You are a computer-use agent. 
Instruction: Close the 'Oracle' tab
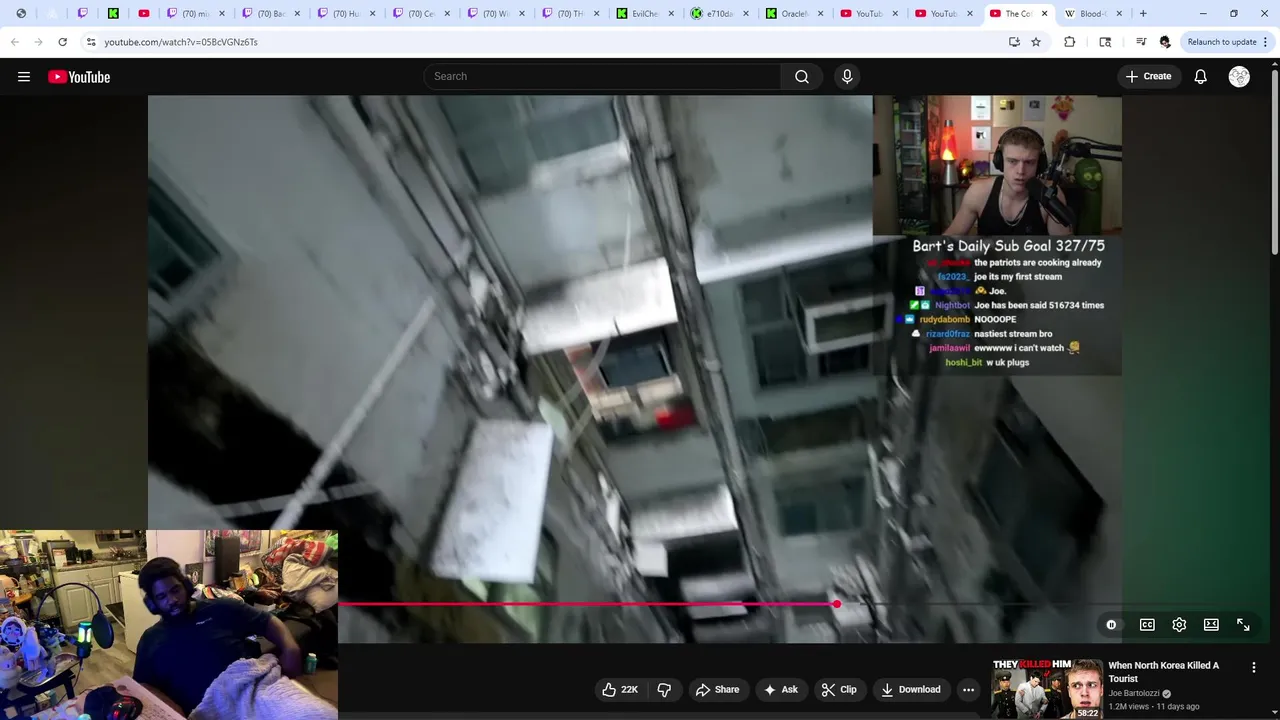820,14
